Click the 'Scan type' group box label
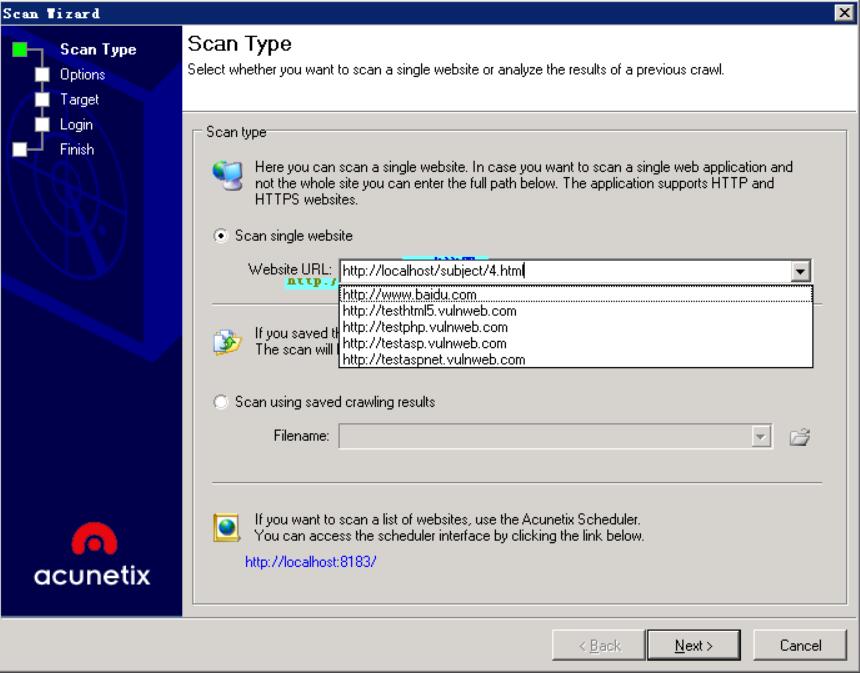 click(x=236, y=132)
